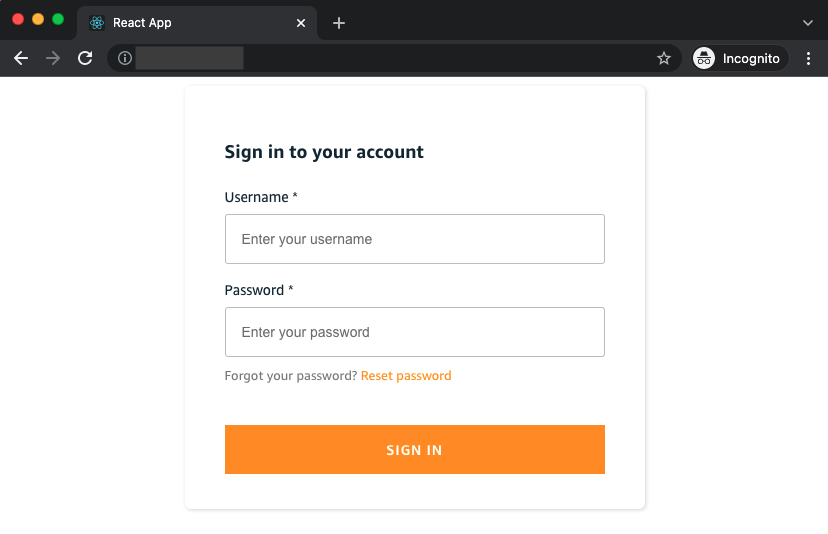
Task: Maximize the window with green button
Action: coord(58,19)
